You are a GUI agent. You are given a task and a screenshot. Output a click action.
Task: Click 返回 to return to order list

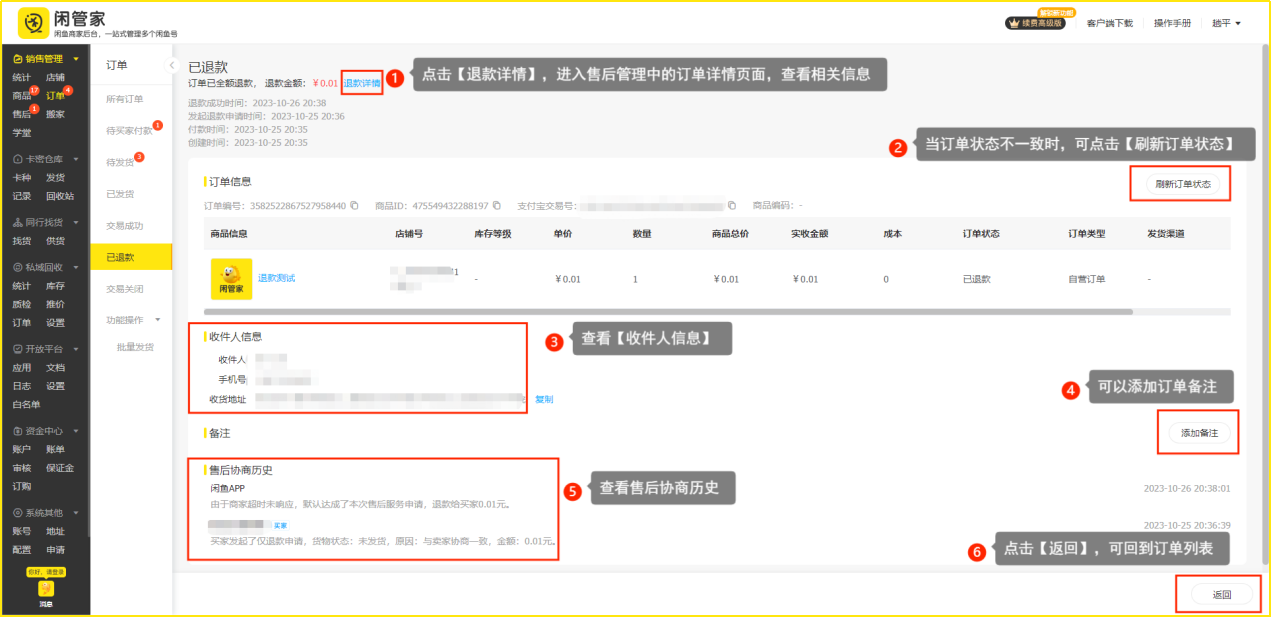(x=1221, y=595)
